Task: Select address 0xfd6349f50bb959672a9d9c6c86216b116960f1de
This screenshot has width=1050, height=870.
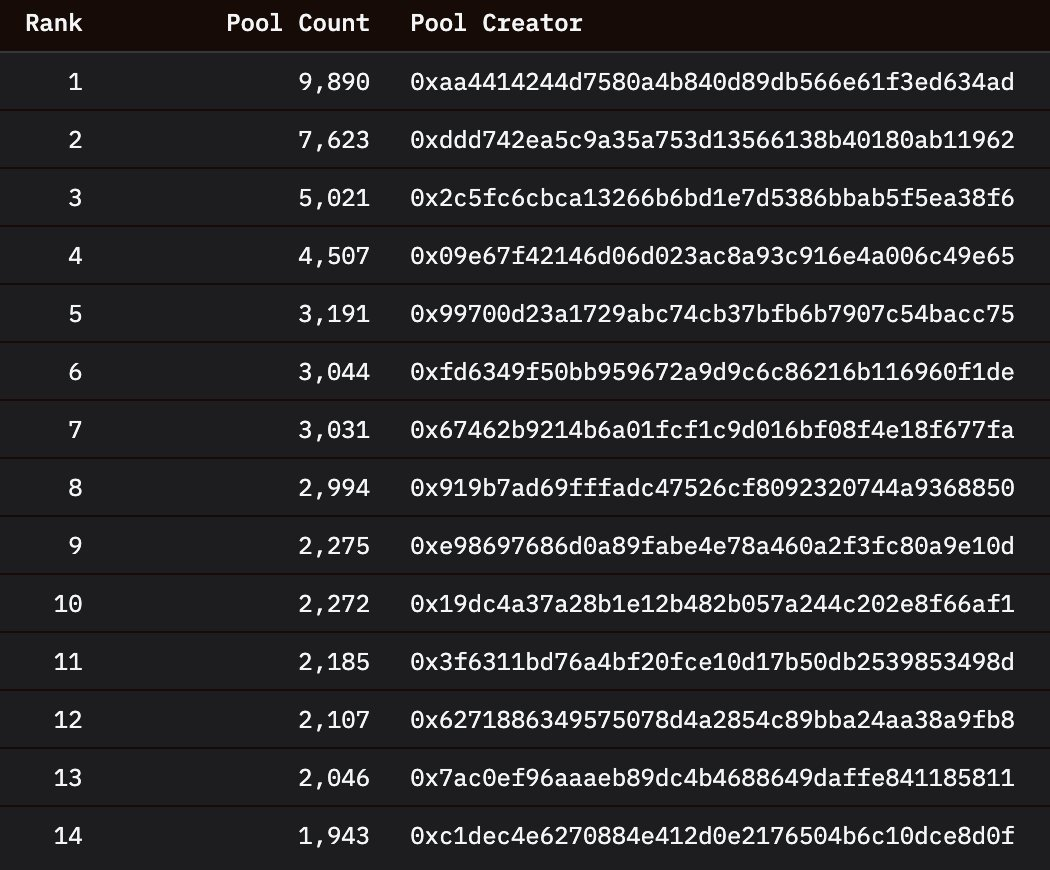Action: (x=712, y=372)
